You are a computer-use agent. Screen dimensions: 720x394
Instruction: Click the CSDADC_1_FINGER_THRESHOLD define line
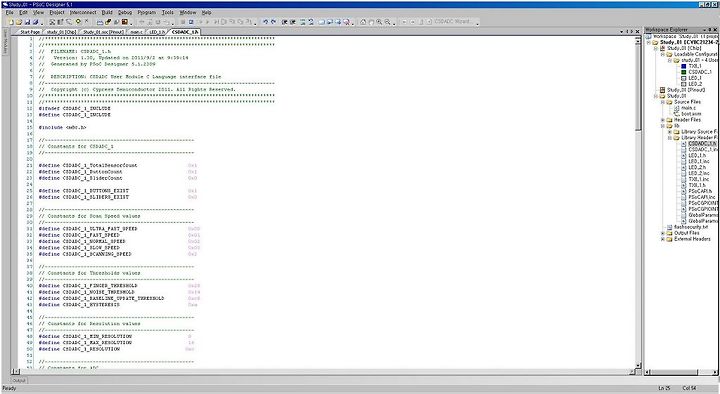[x=119, y=286]
